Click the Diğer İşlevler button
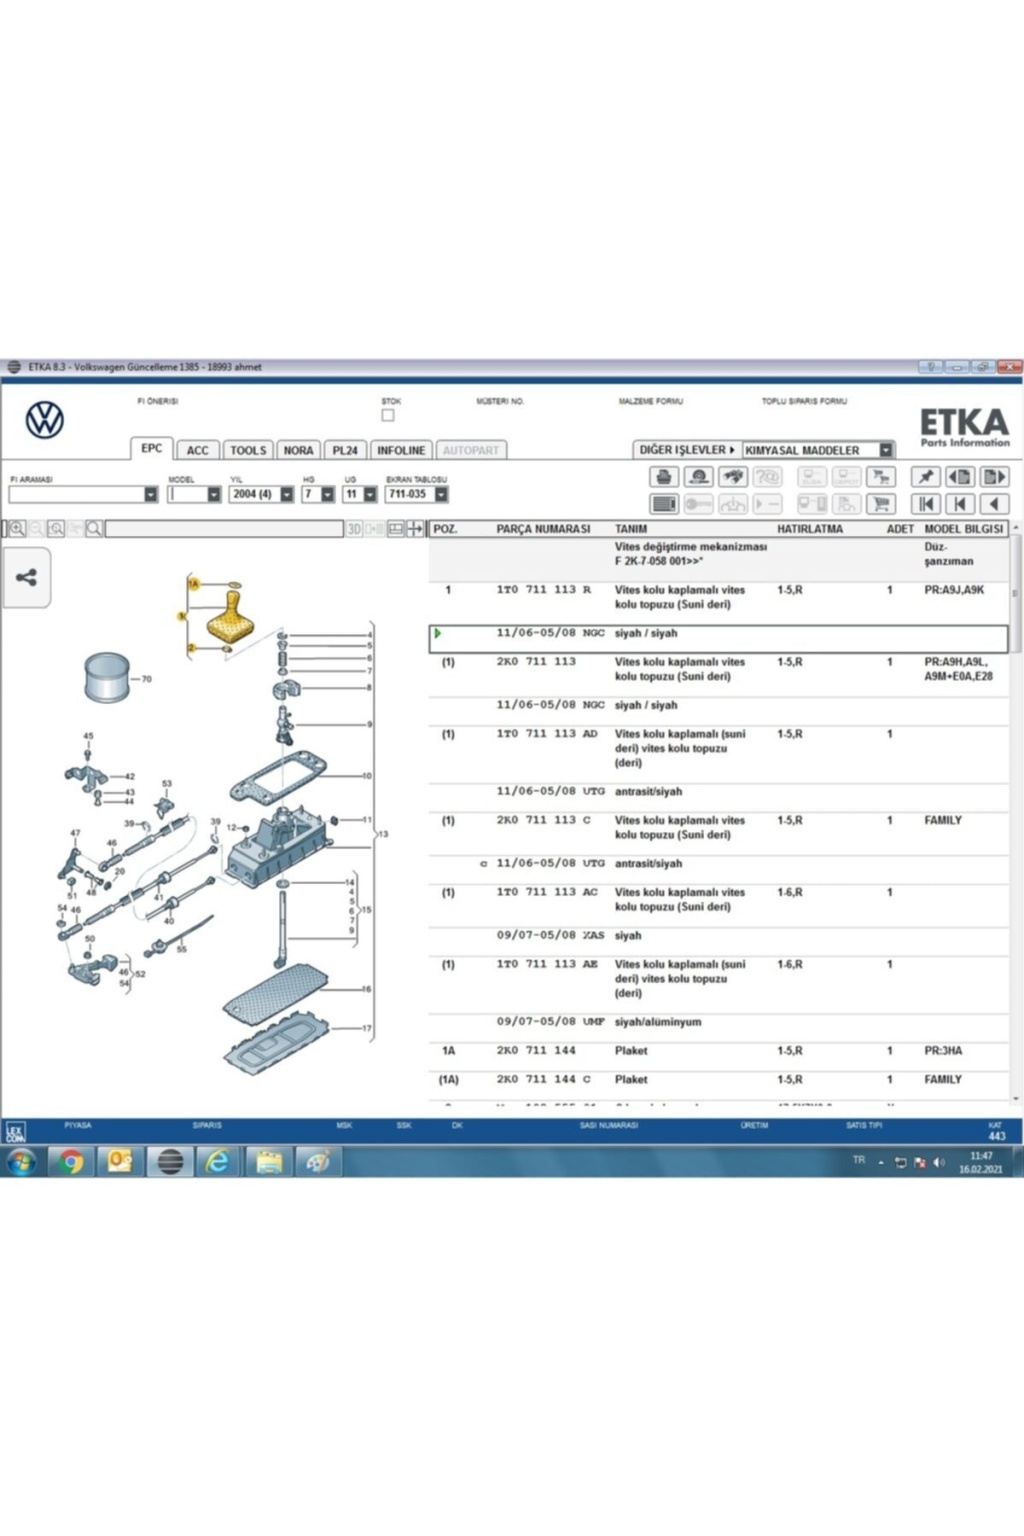The image size is (1024, 1536). (686, 450)
